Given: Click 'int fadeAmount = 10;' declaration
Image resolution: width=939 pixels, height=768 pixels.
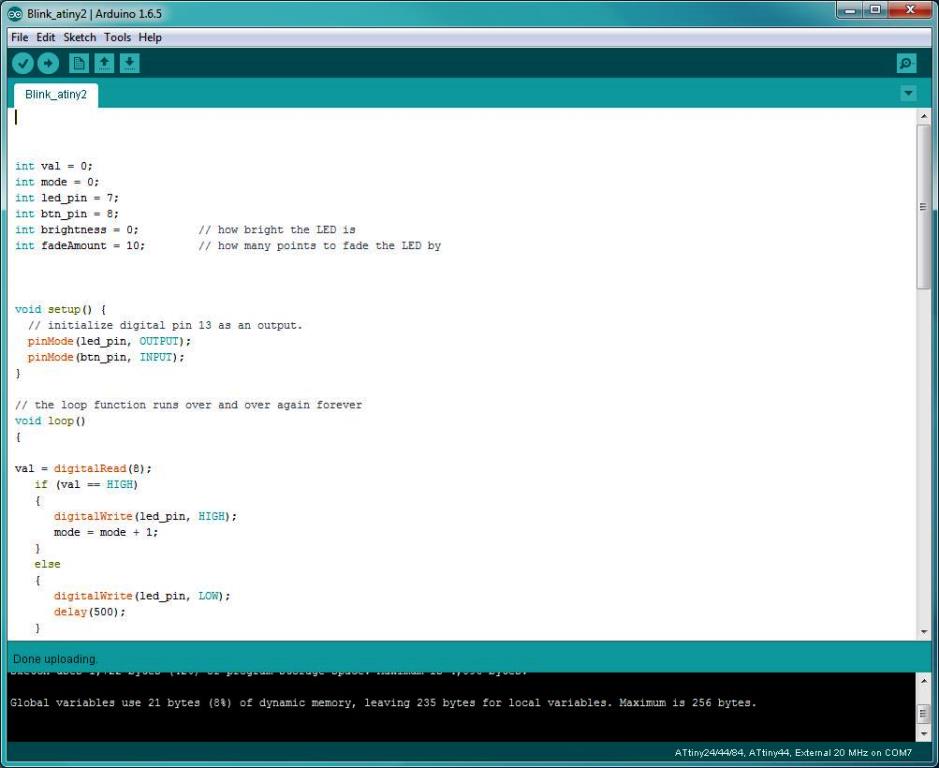Looking at the screenshot, I should 80,246.
